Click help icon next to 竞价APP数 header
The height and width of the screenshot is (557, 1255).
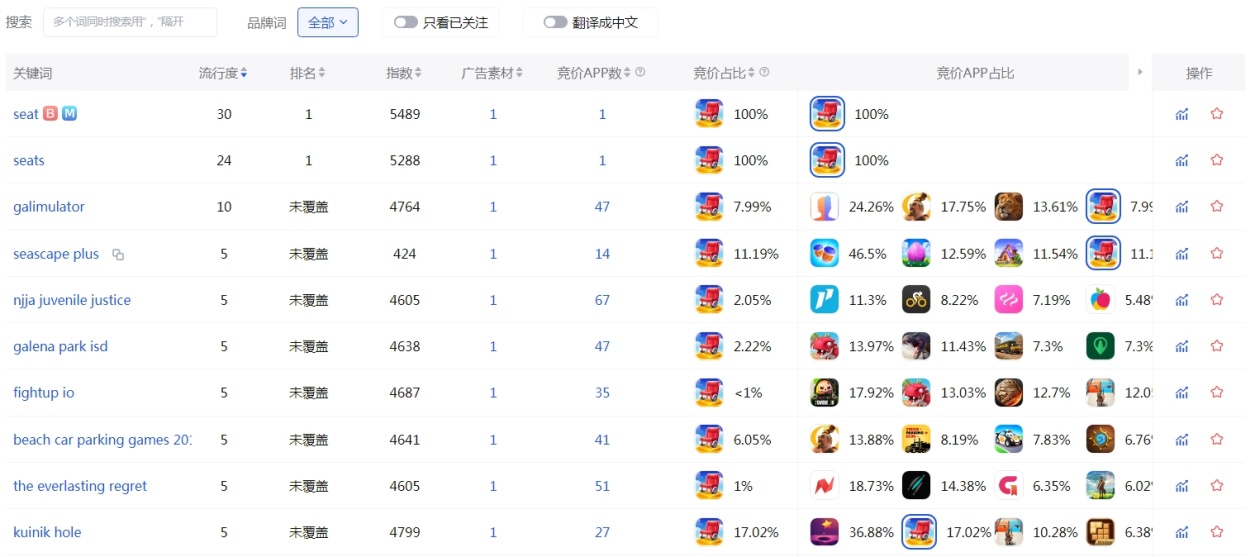640,73
